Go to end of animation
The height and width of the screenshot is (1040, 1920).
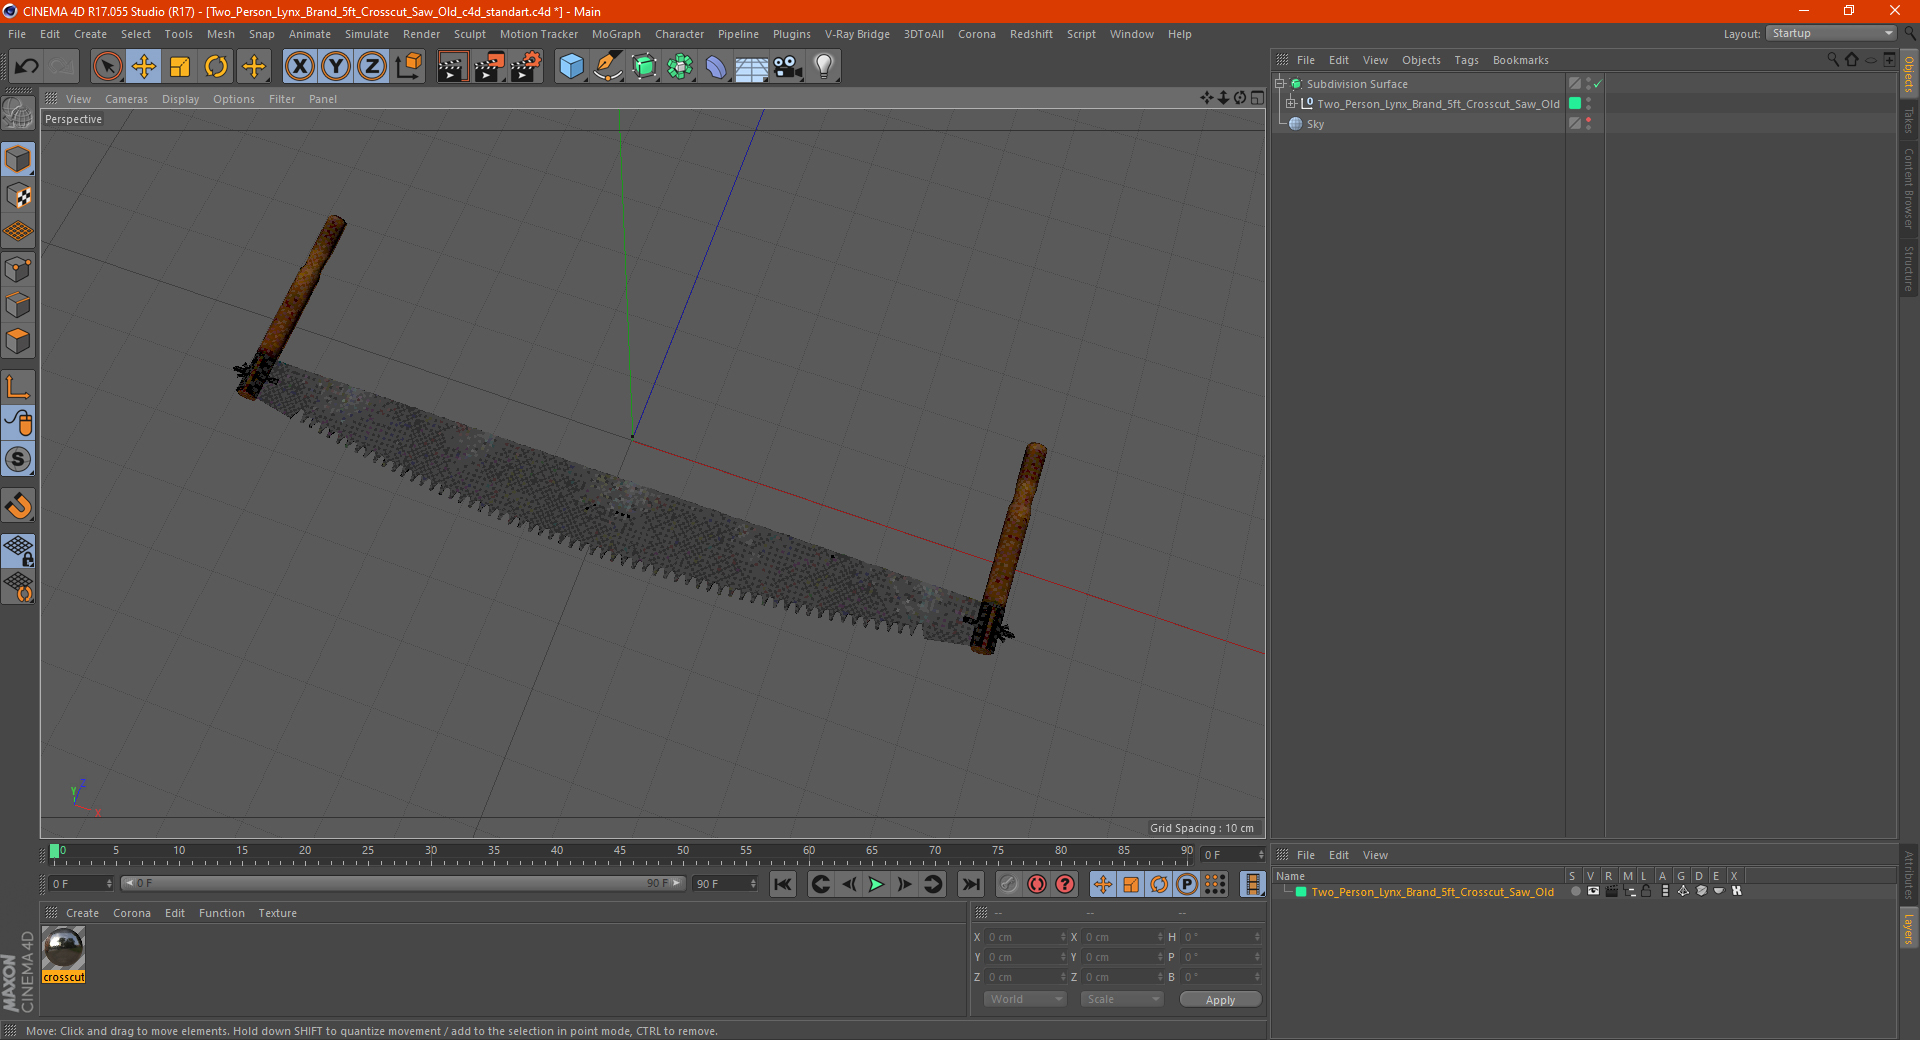pyautogui.click(x=970, y=884)
